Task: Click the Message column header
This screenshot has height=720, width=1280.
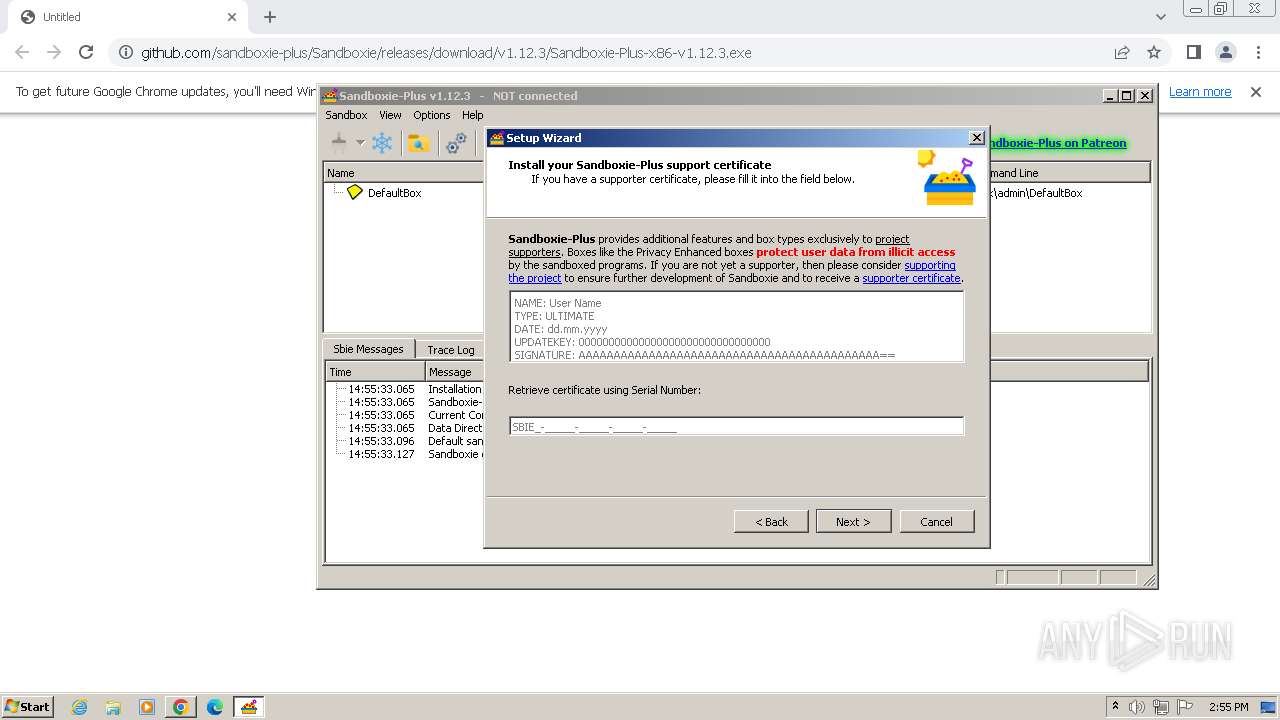Action: pyautogui.click(x=455, y=372)
